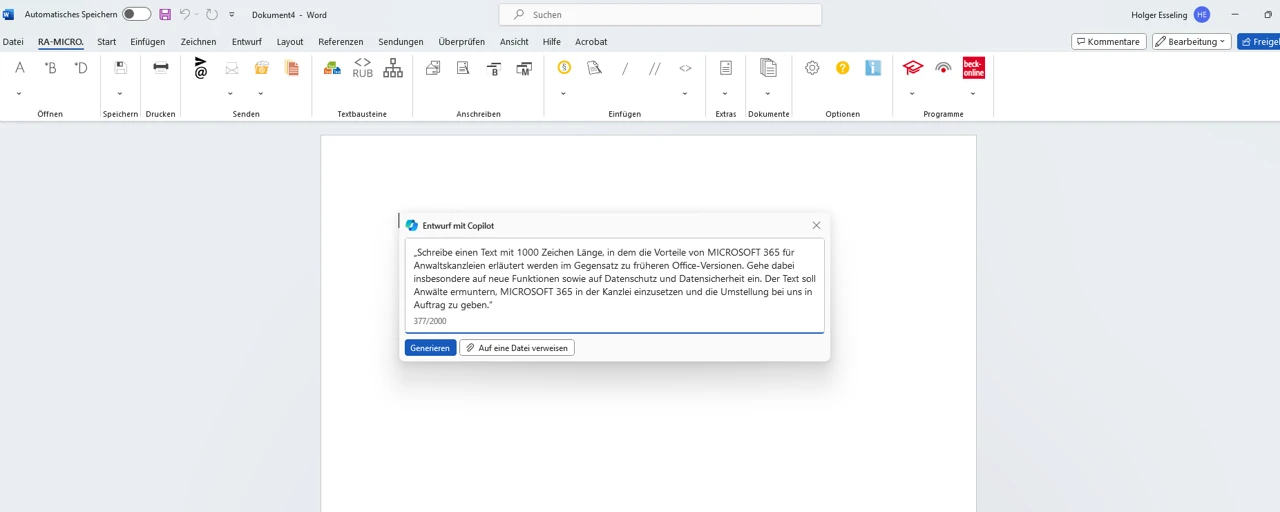Expand dropdown under the § paragraph icon

click(564, 94)
